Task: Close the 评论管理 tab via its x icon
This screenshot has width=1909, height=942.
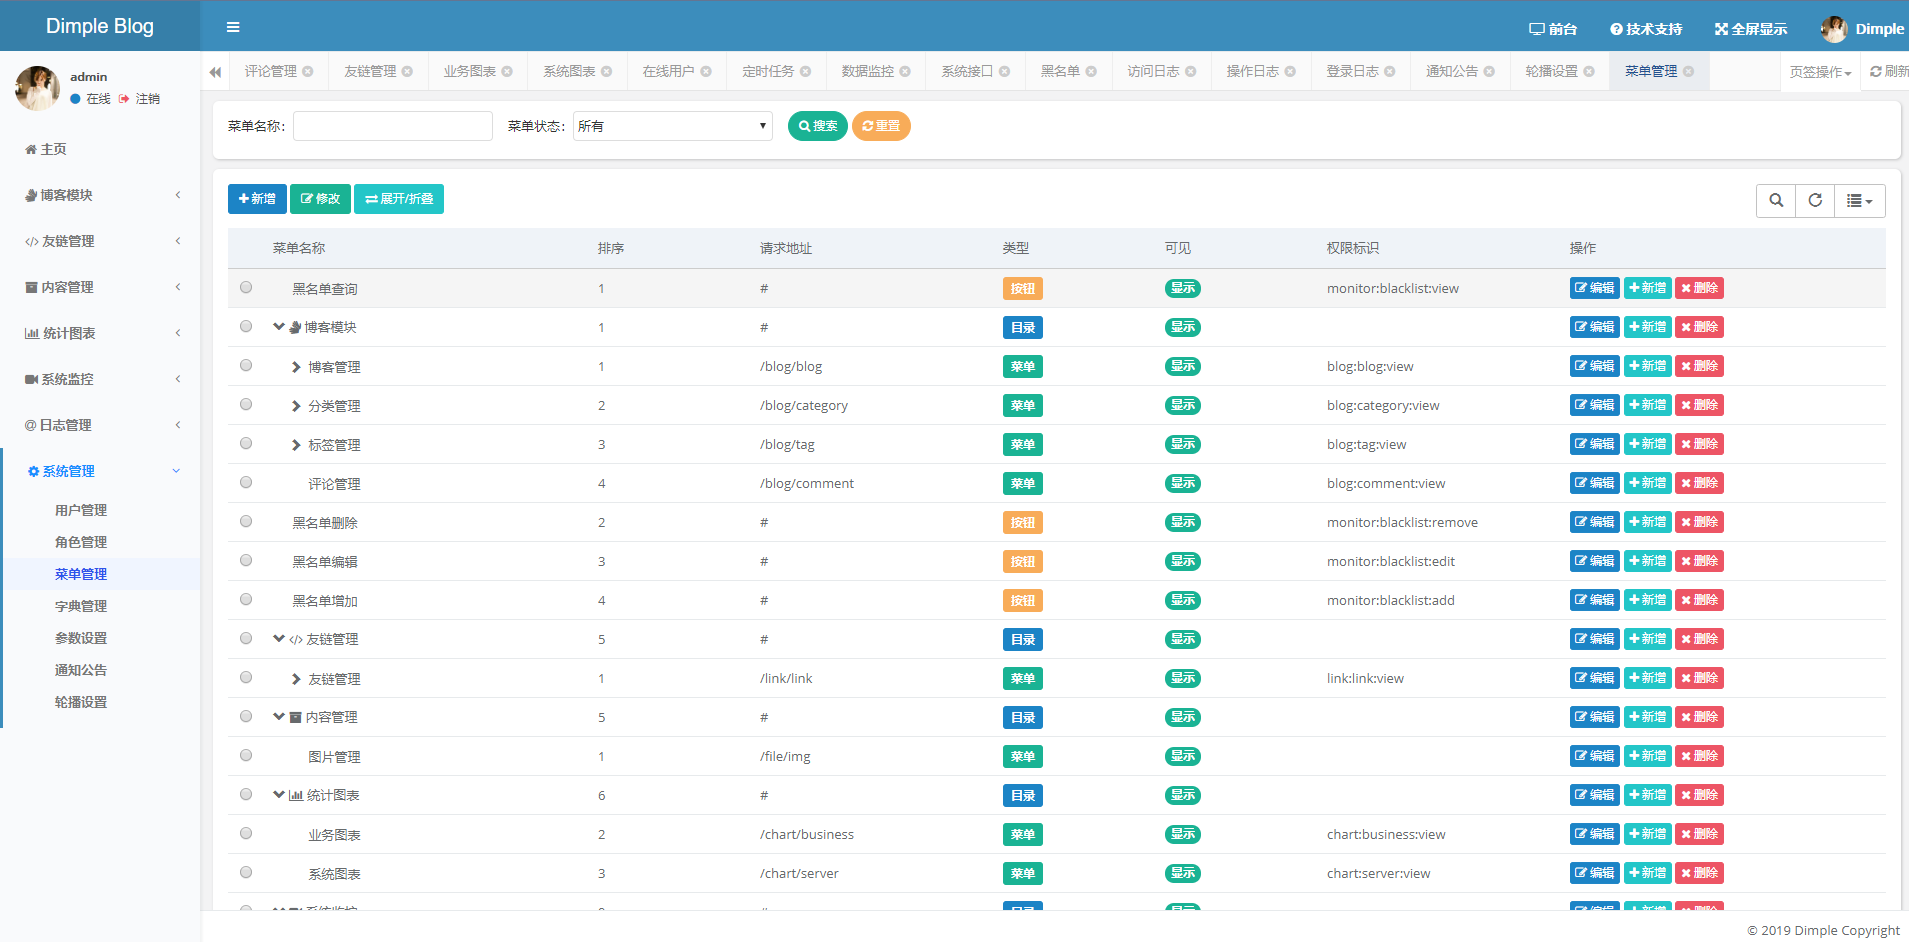Action: 308,71
